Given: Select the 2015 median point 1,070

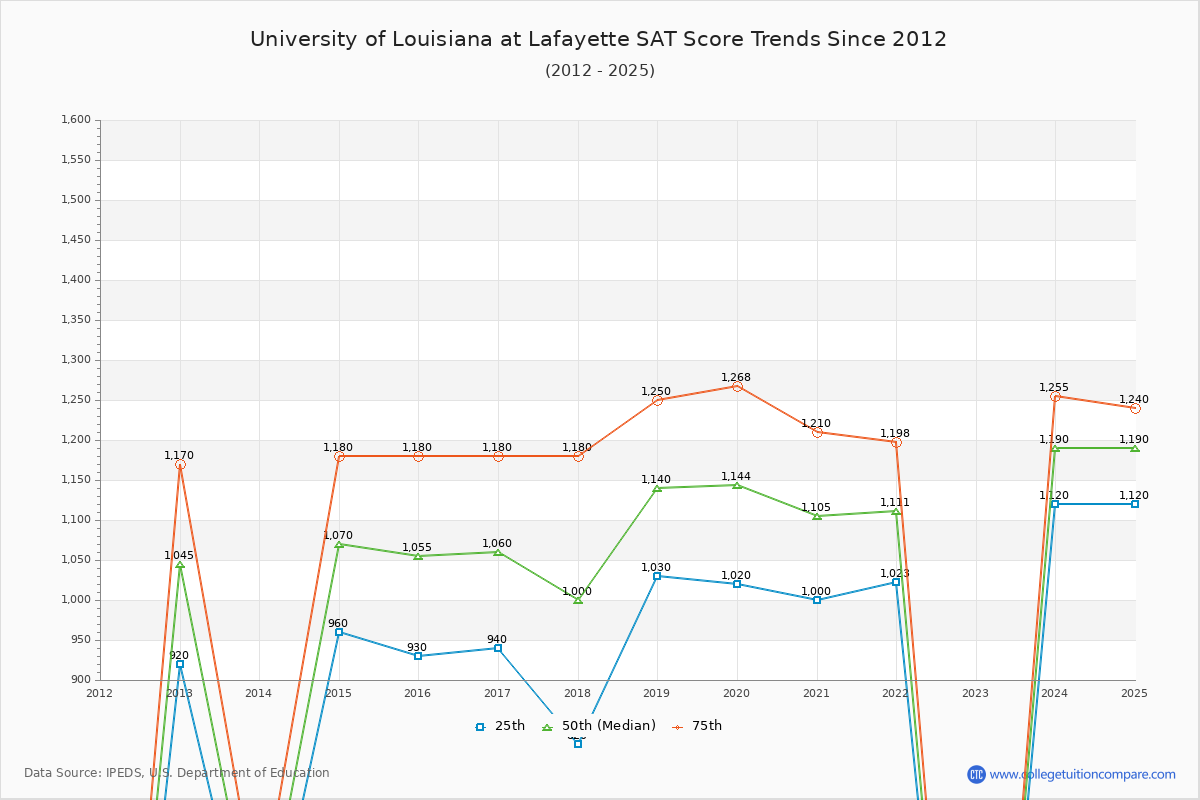Looking at the screenshot, I should point(339,544).
